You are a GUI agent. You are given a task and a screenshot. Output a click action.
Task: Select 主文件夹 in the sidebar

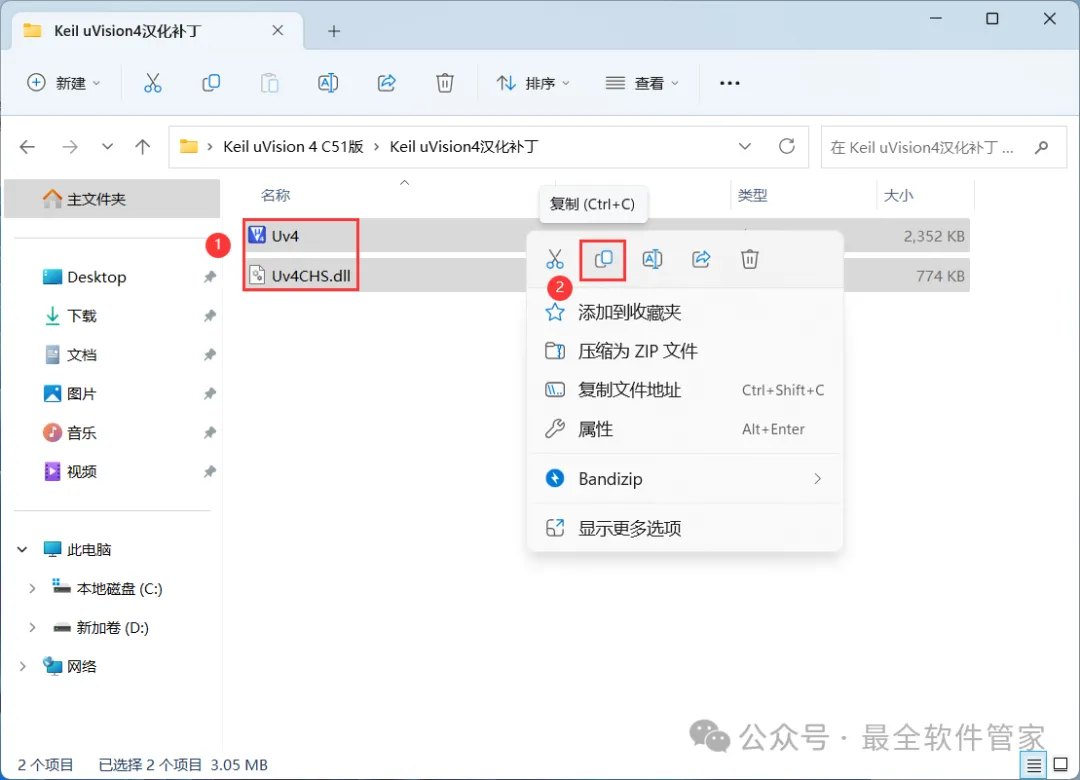point(112,199)
